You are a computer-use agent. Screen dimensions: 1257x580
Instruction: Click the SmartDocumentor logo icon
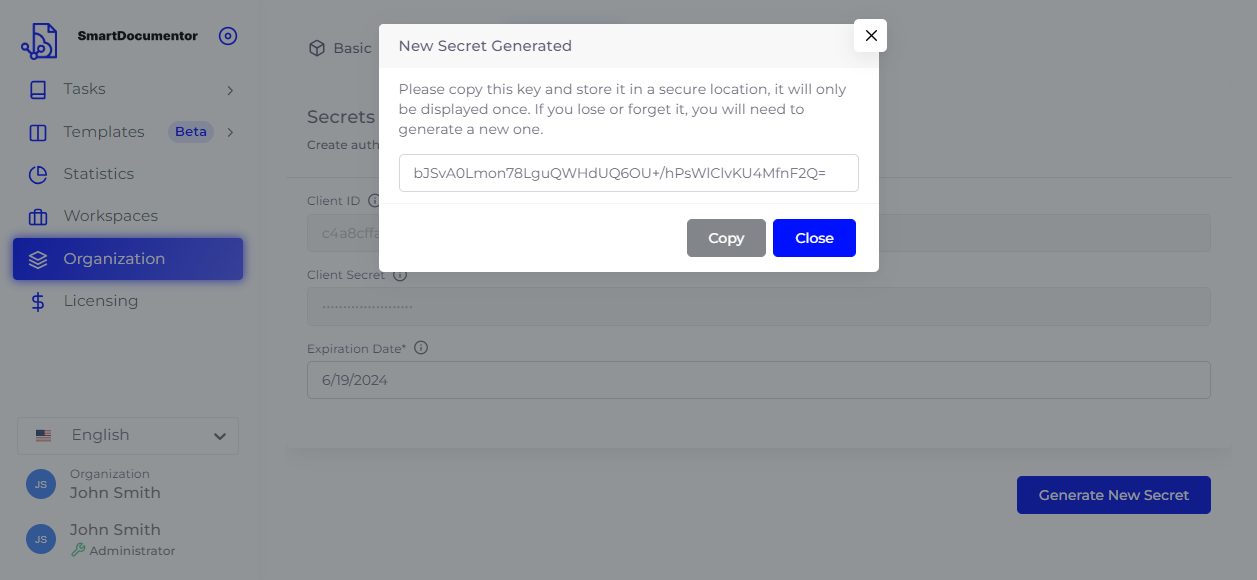[39, 40]
